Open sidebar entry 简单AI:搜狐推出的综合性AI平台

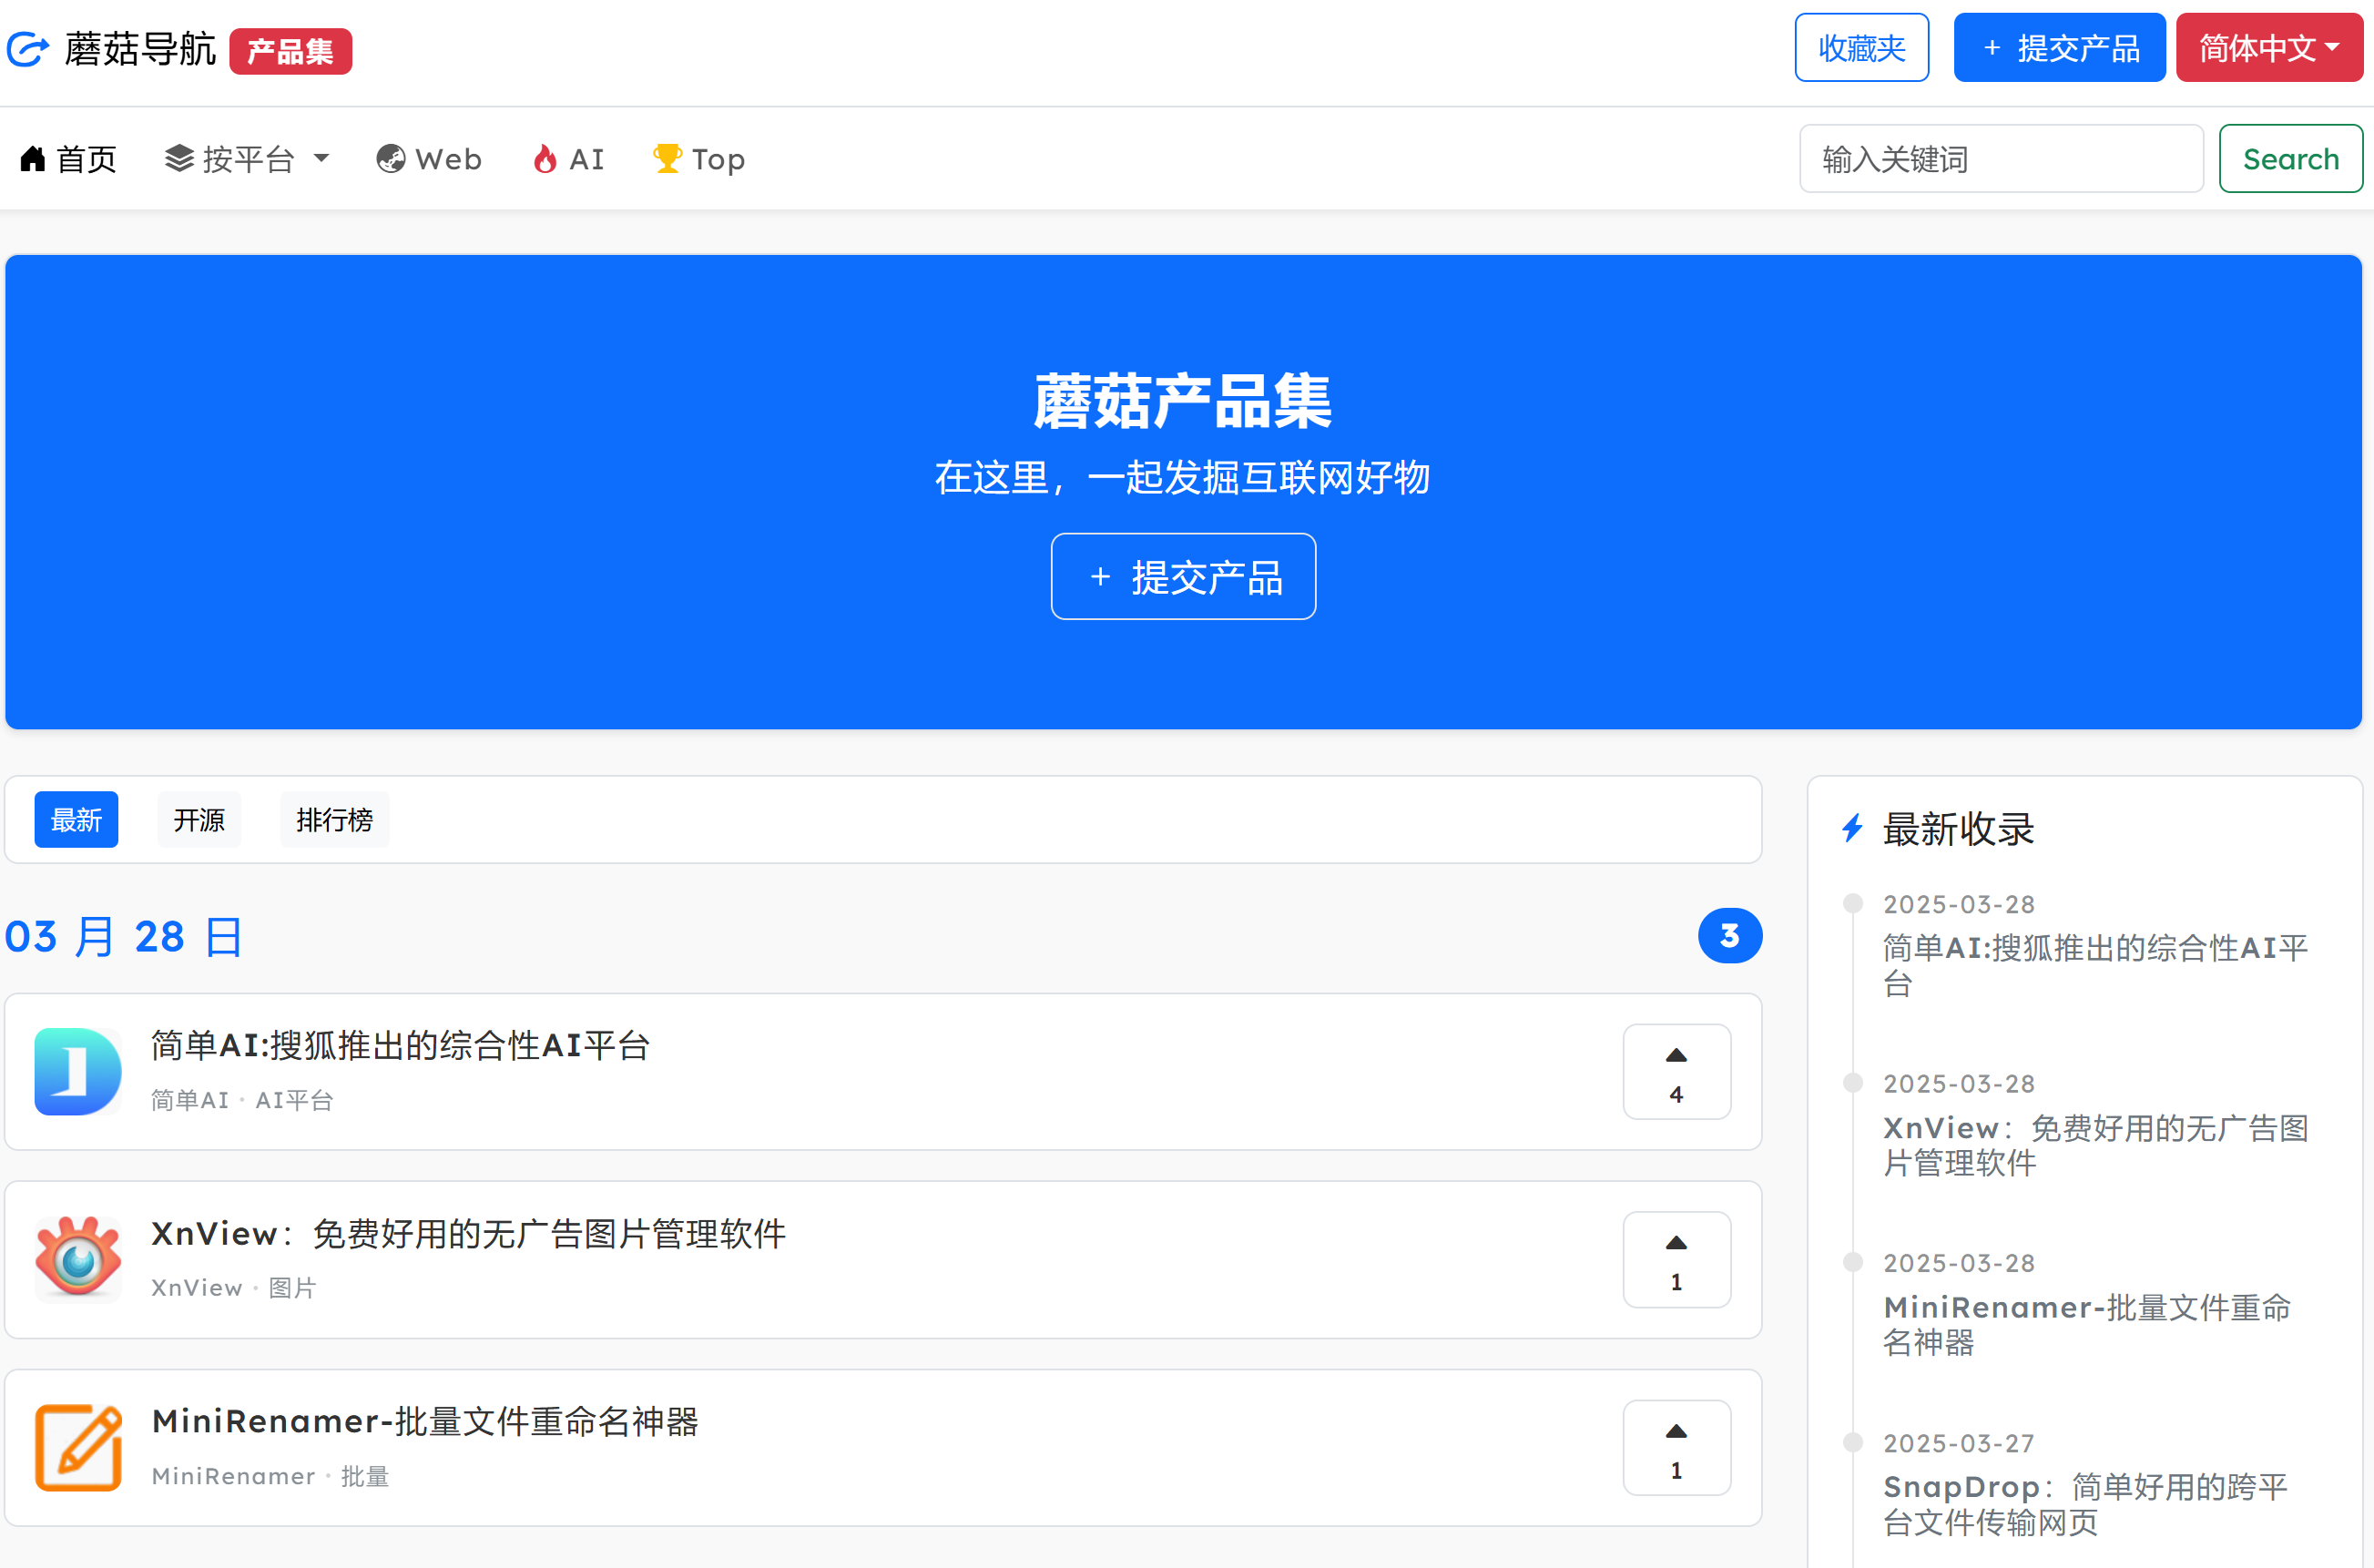(x=2094, y=965)
